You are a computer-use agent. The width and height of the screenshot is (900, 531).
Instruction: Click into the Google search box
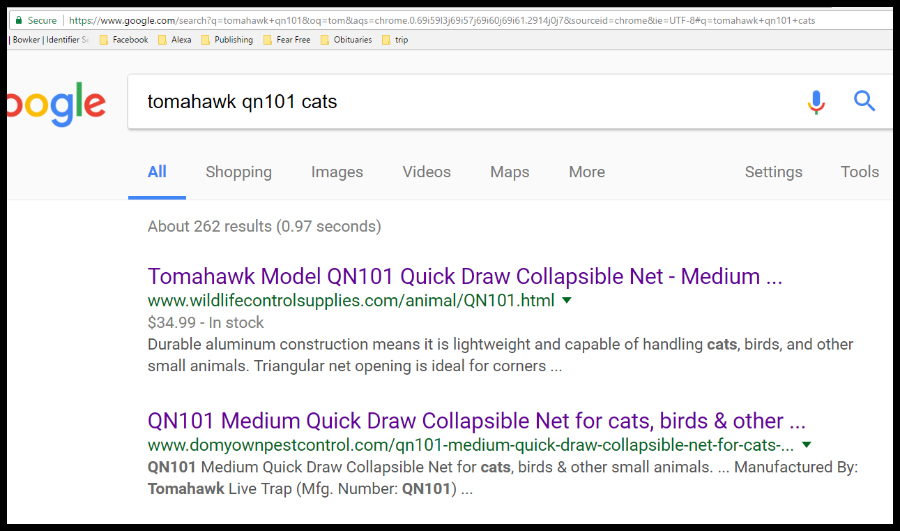[459, 102]
